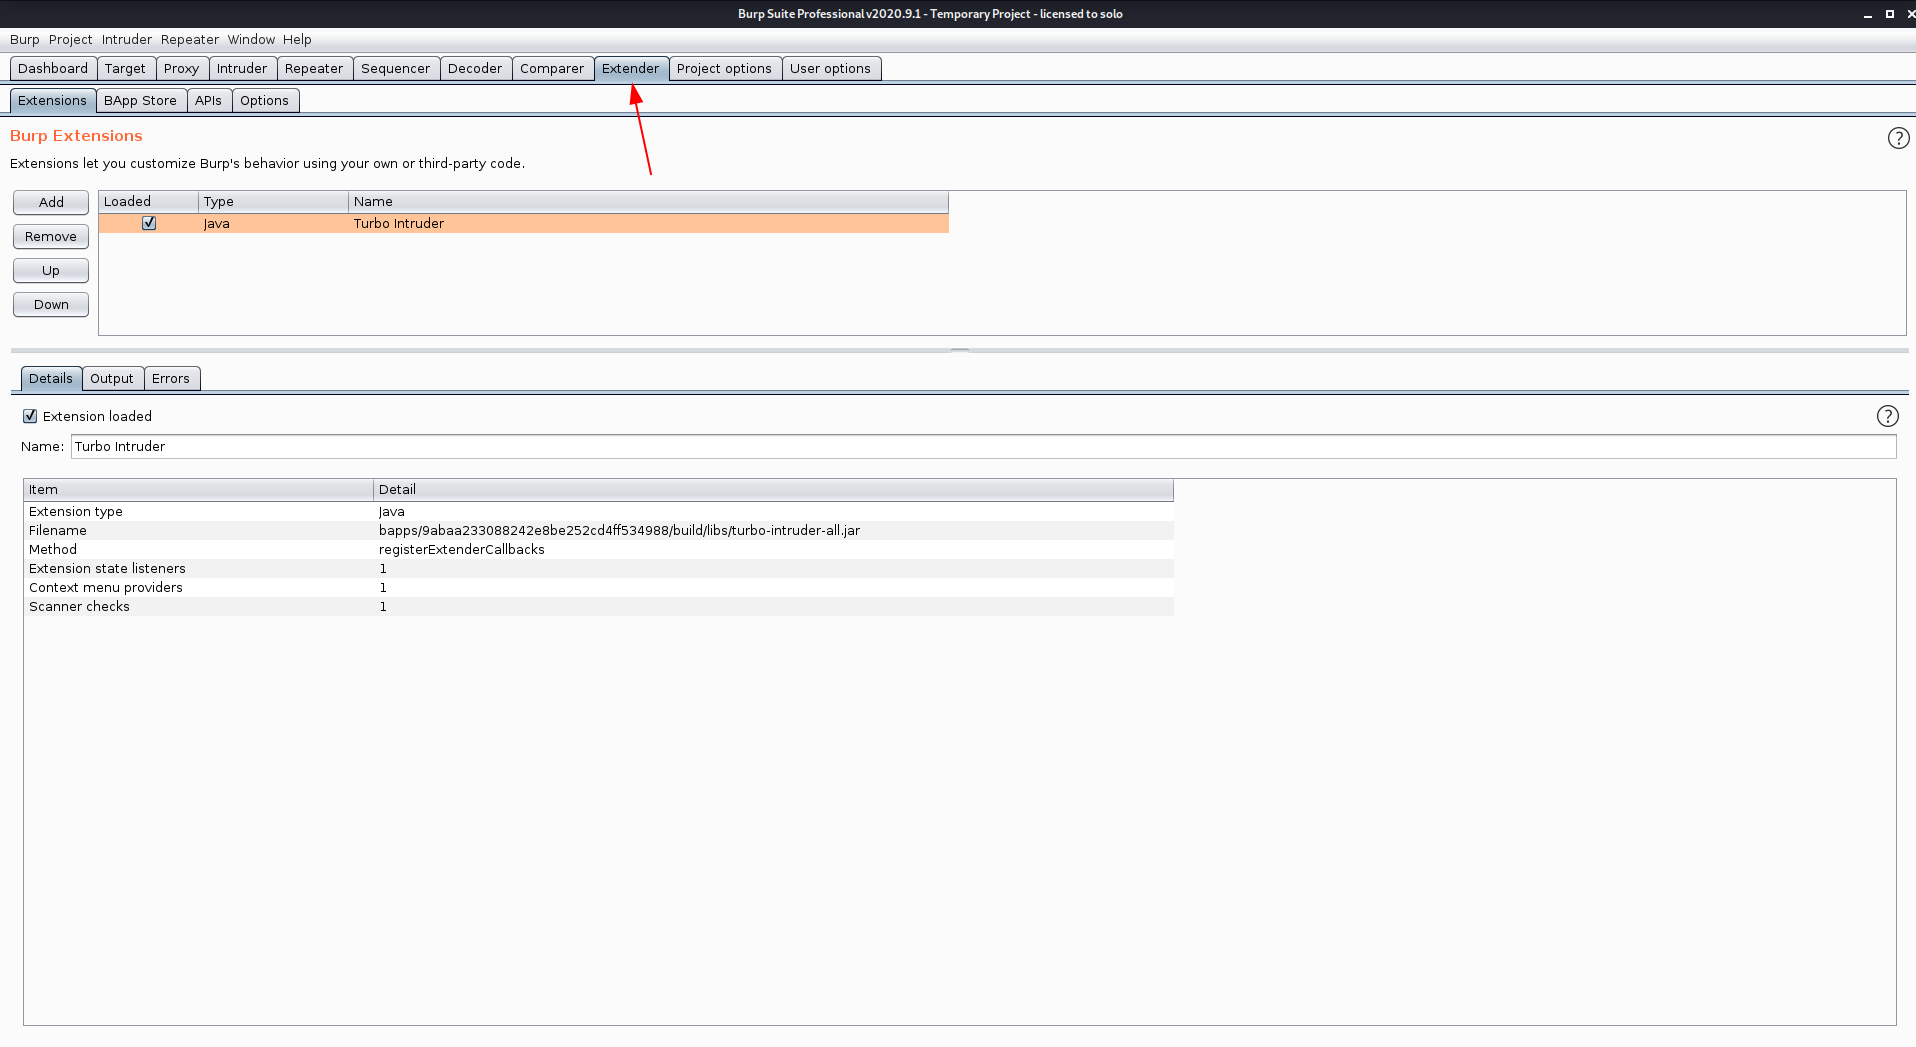Click the extension Name input field
The width and height of the screenshot is (1916, 1047).
tap(982, 446)
